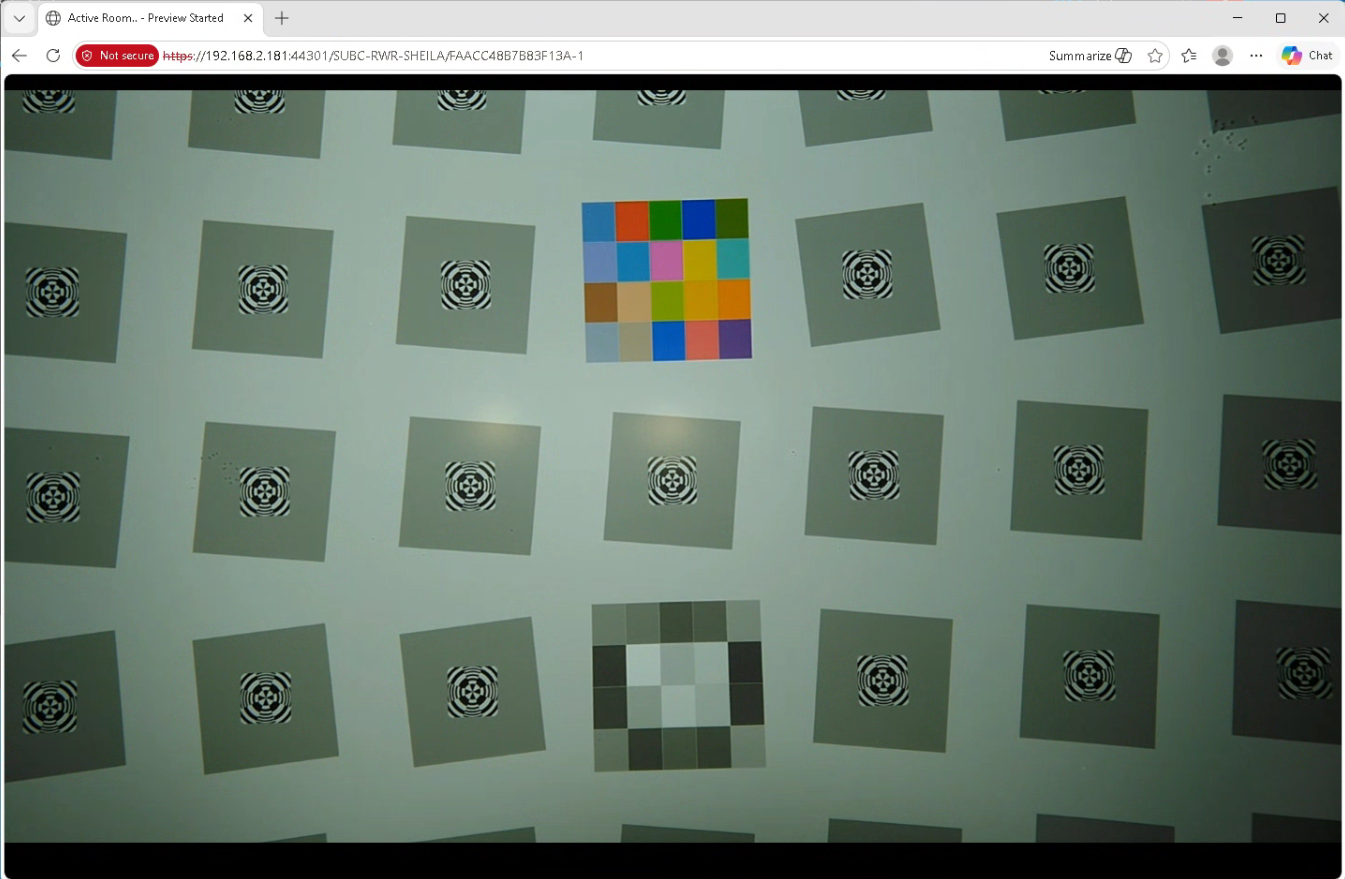Click the "Not secure" site warning badge
This screenshot has height=879, width=1345.
pos(117,56)
